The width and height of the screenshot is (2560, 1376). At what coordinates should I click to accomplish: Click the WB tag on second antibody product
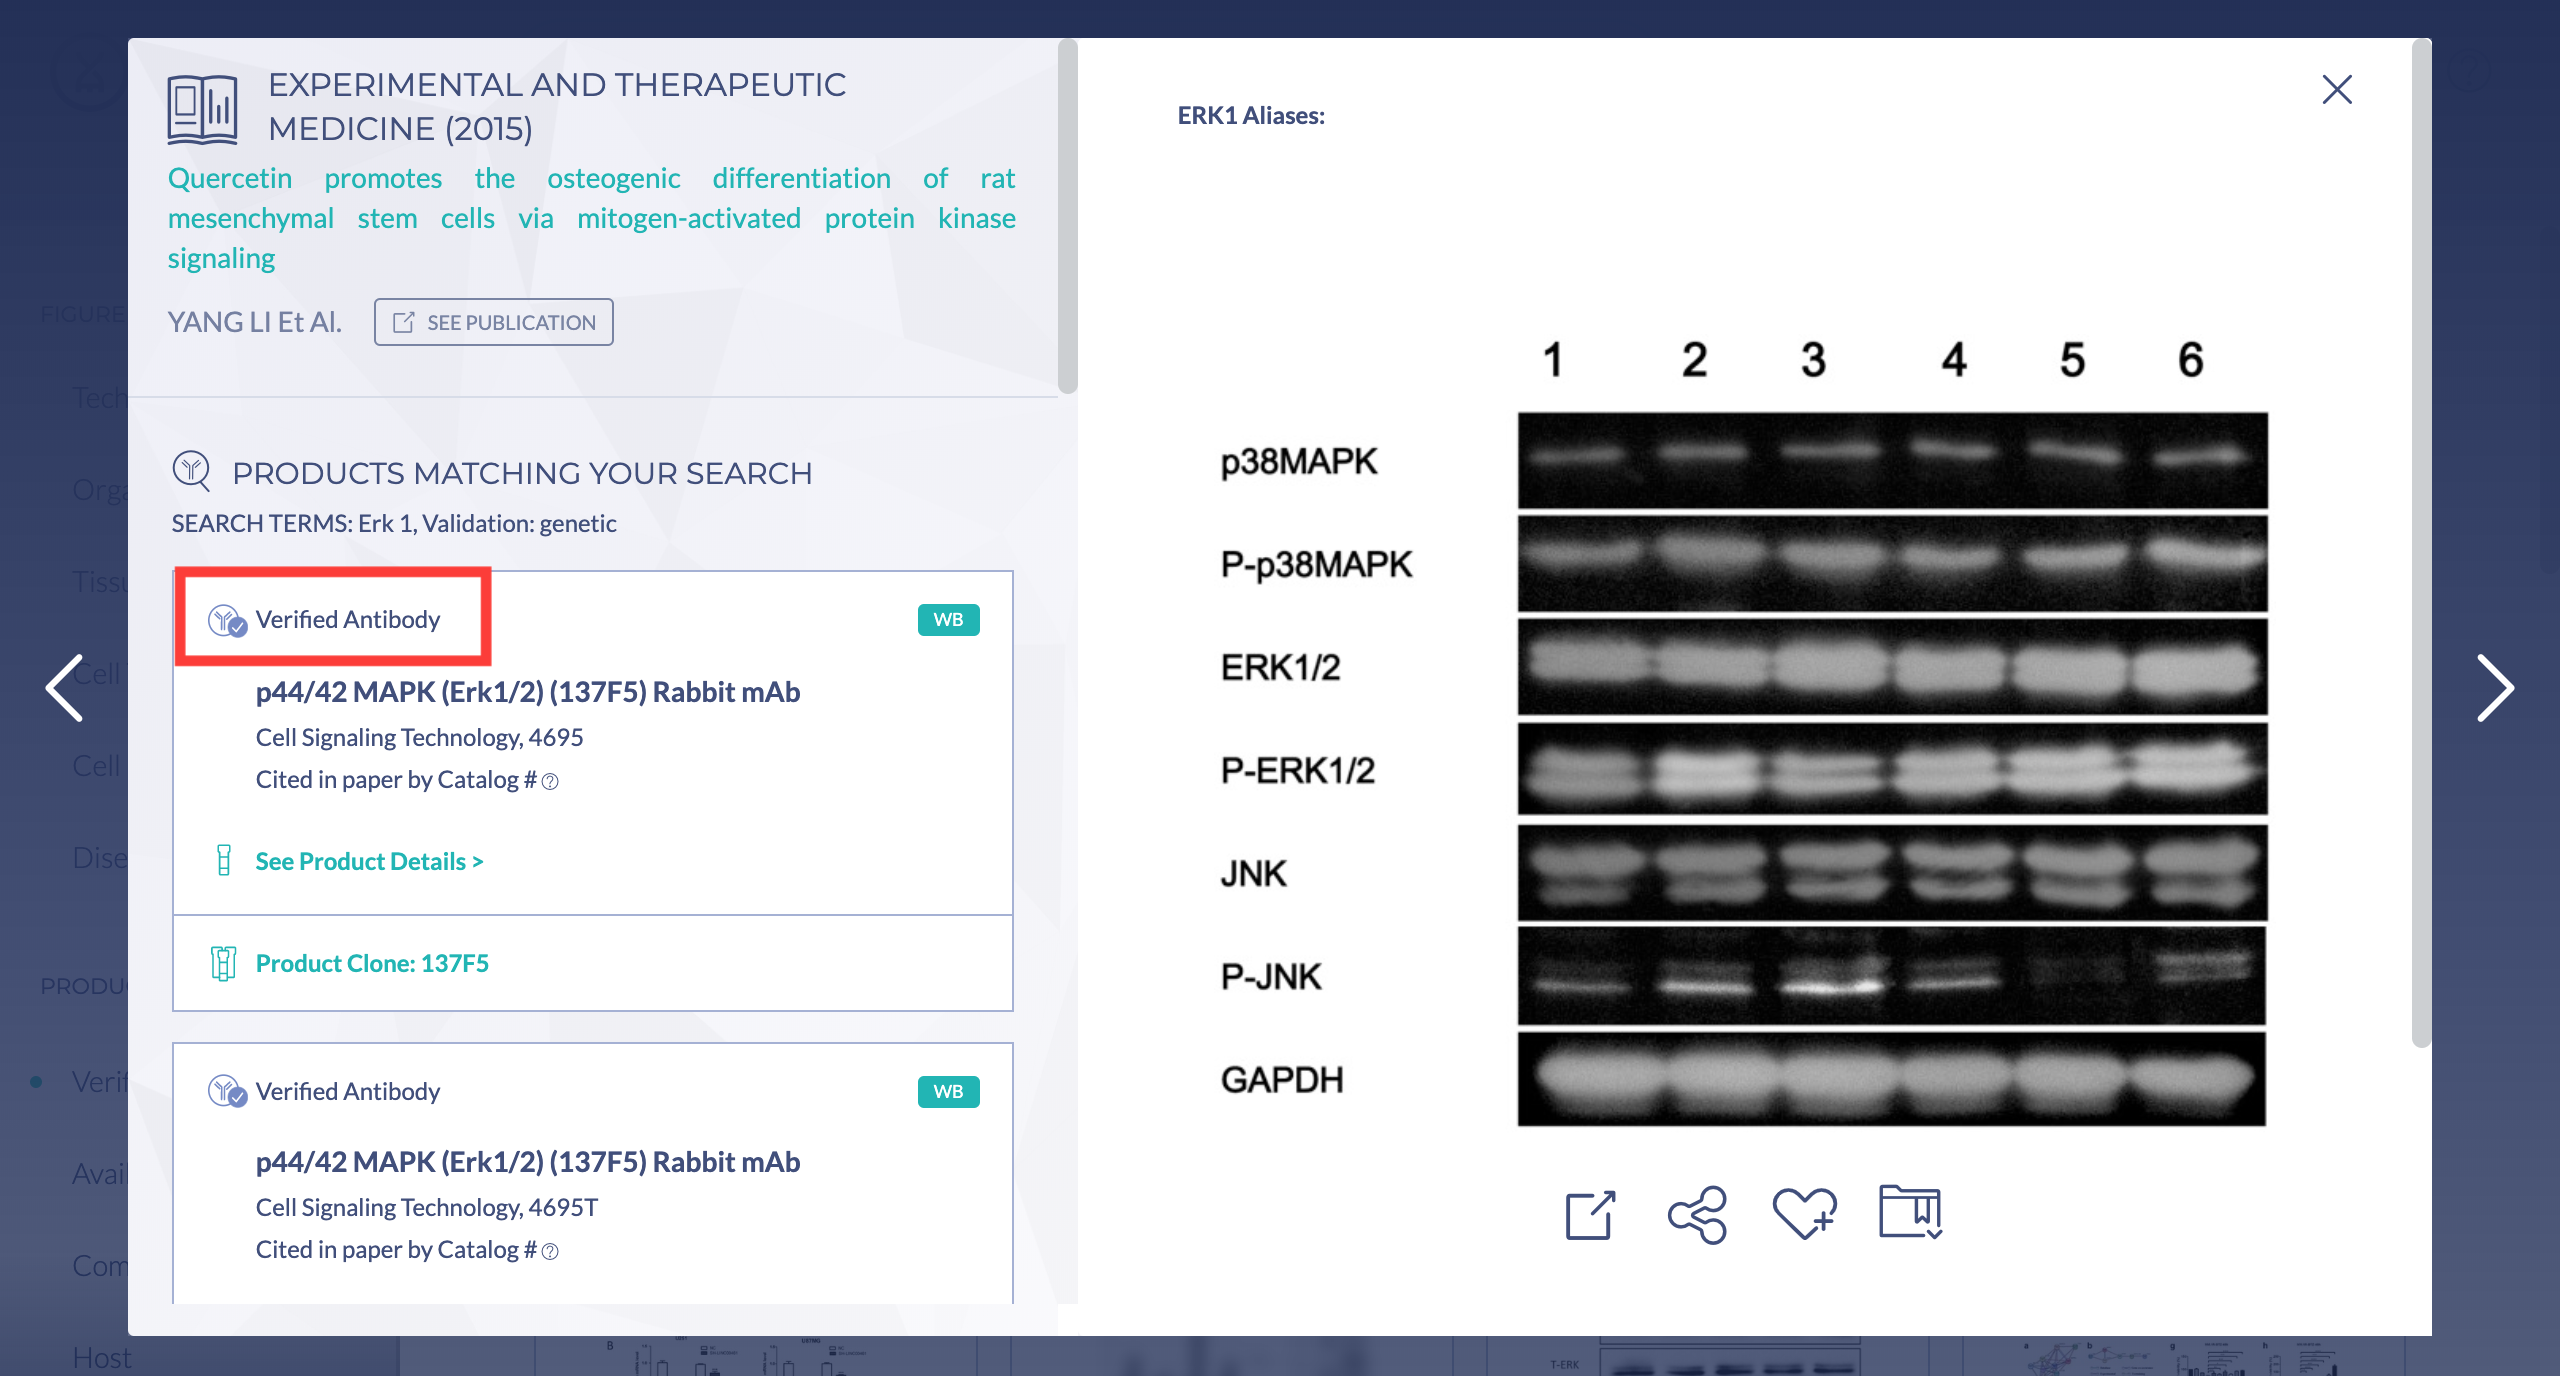[949, 1090]
